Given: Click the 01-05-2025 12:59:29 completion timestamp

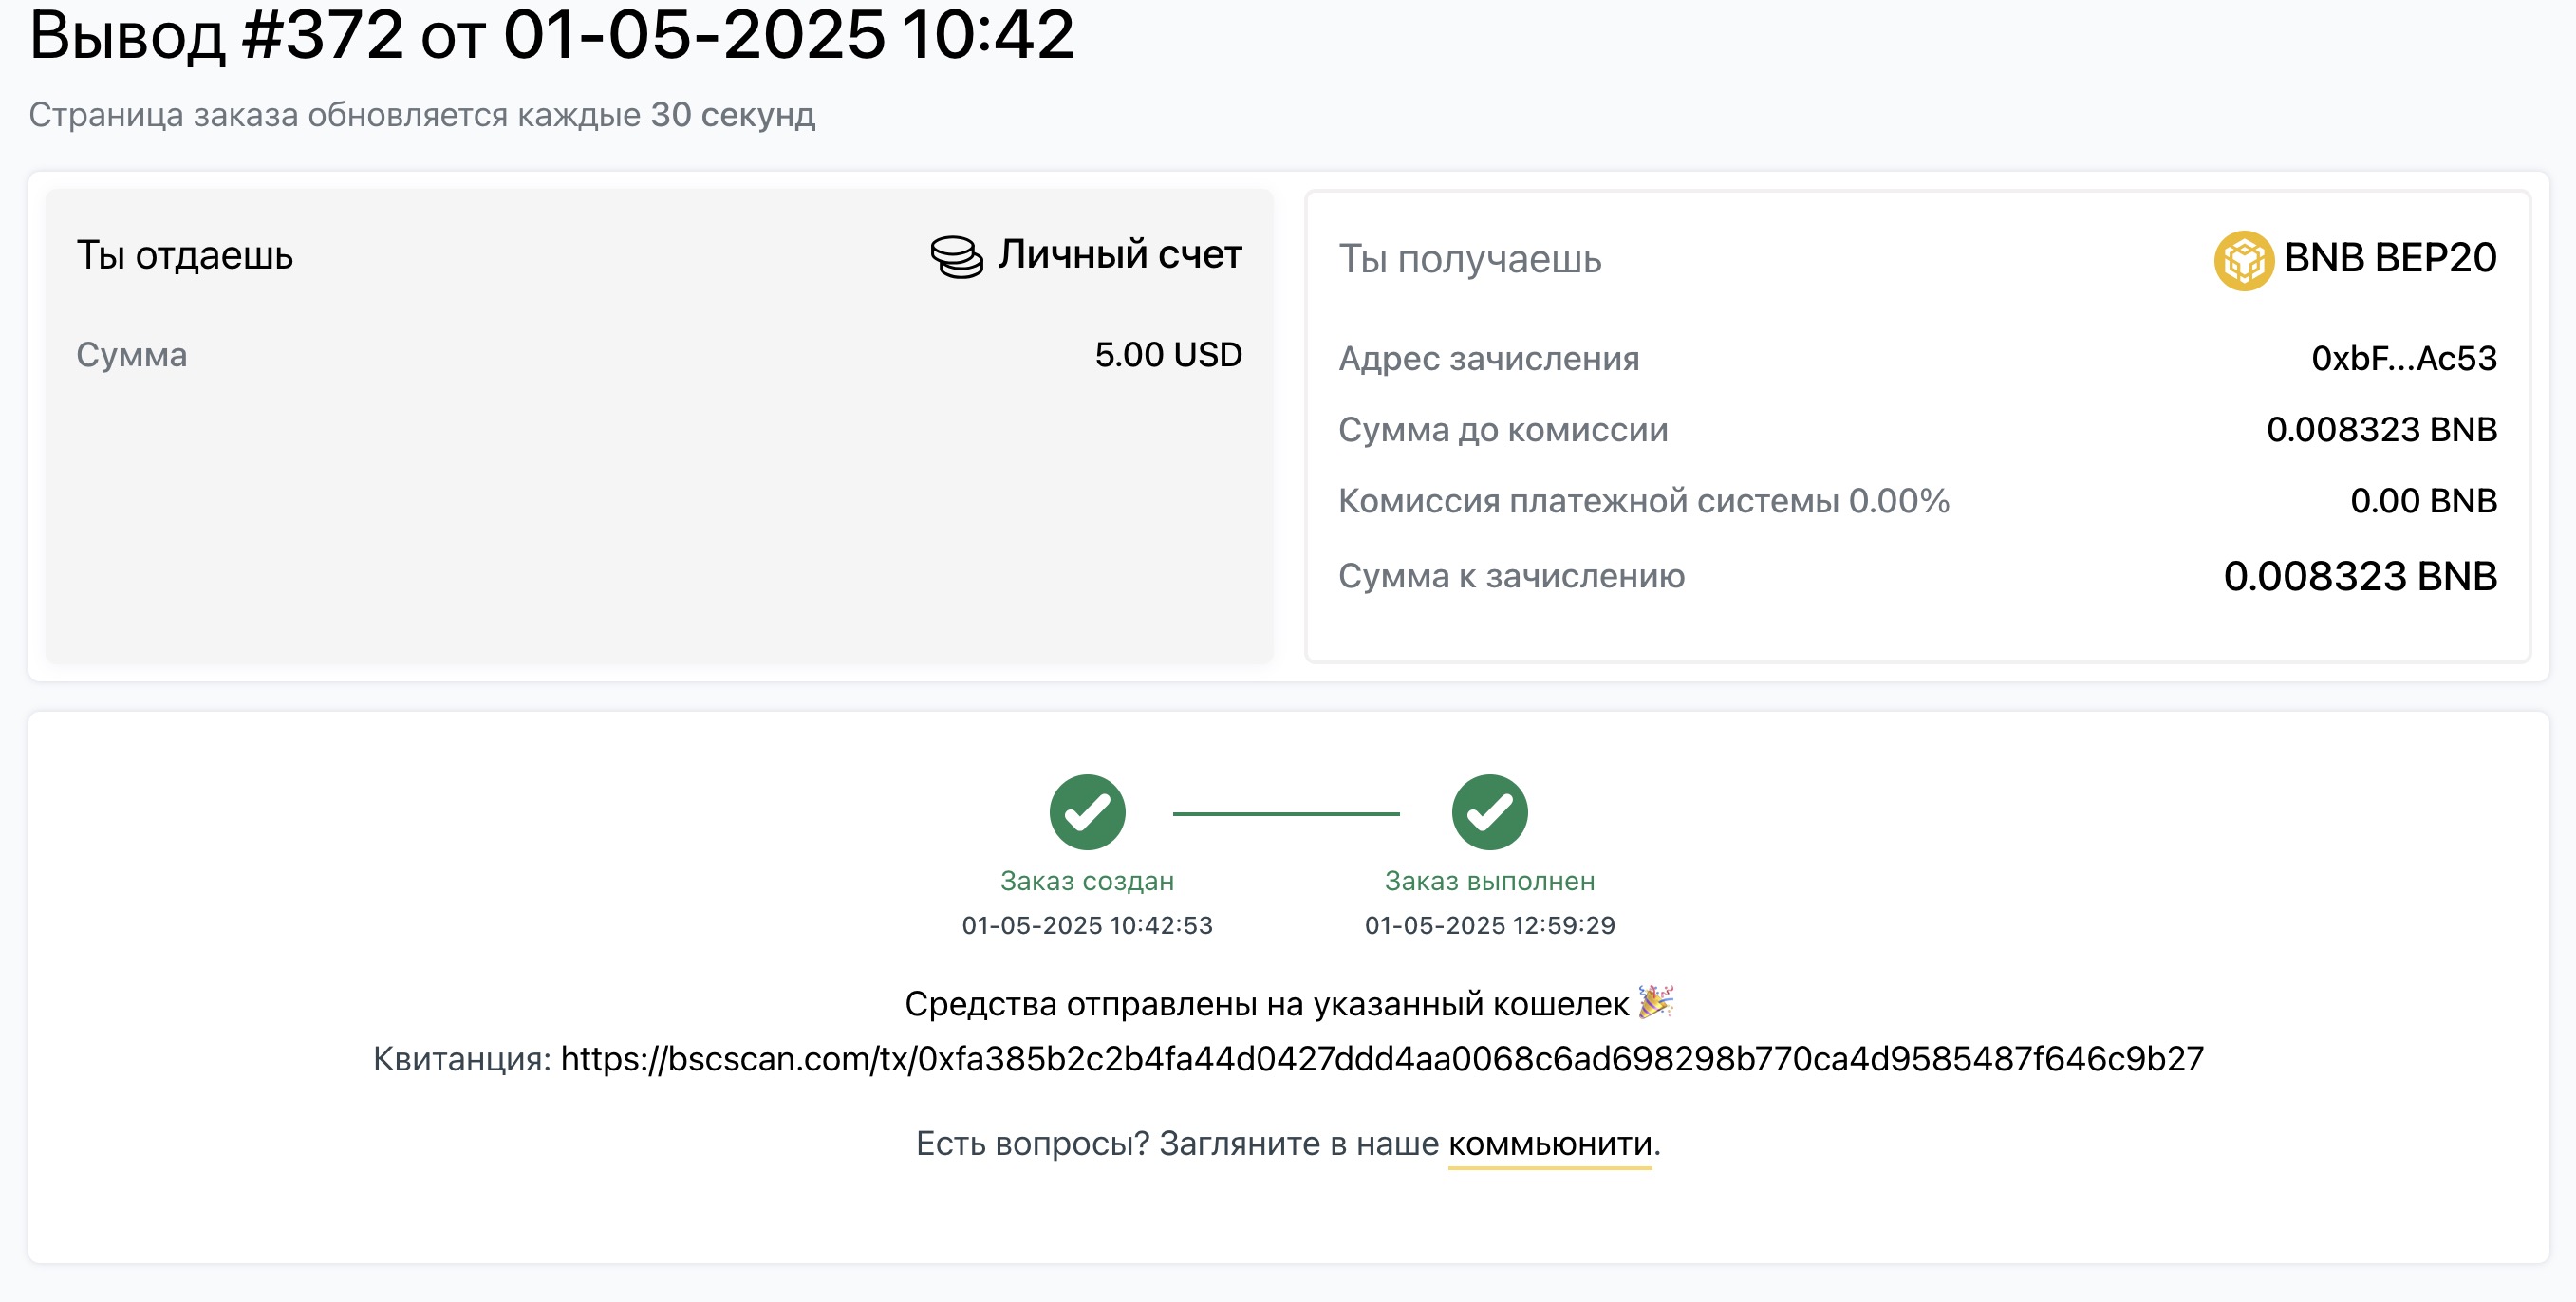Looking at the screenshot, I should tap(1489, 925).
